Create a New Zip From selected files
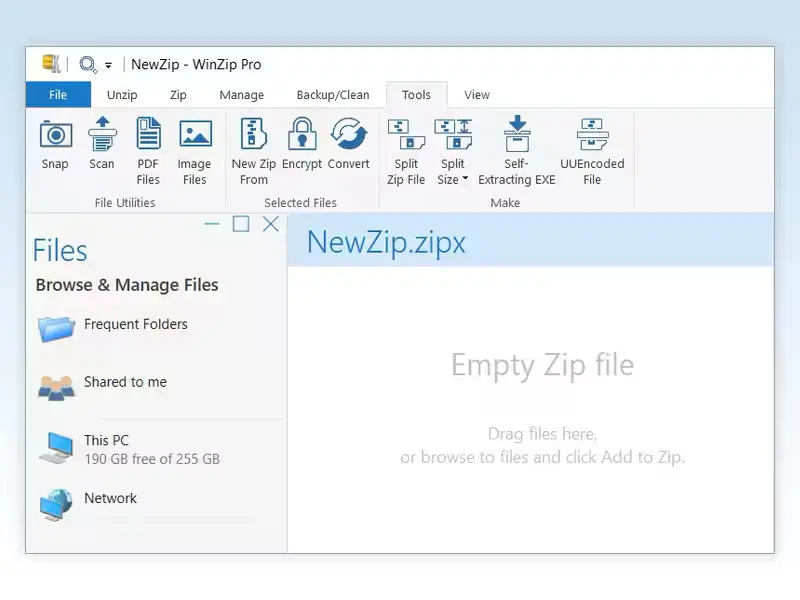This screenshot has height=600, width=800. point(253,148)
